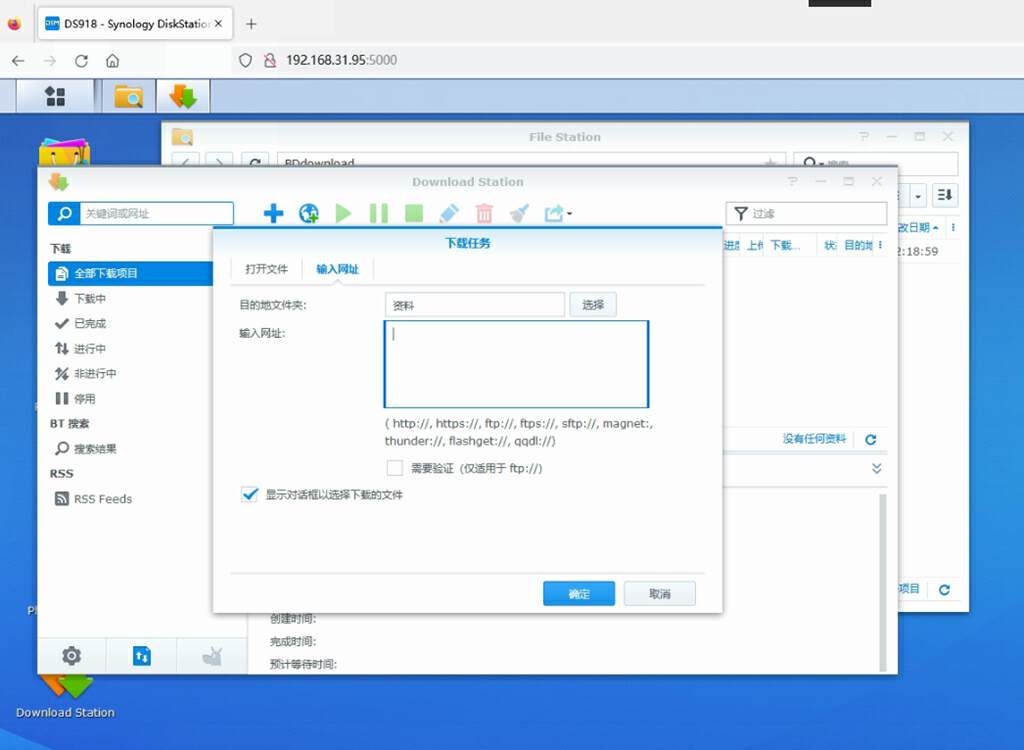Click the green stop square icon

413,213
